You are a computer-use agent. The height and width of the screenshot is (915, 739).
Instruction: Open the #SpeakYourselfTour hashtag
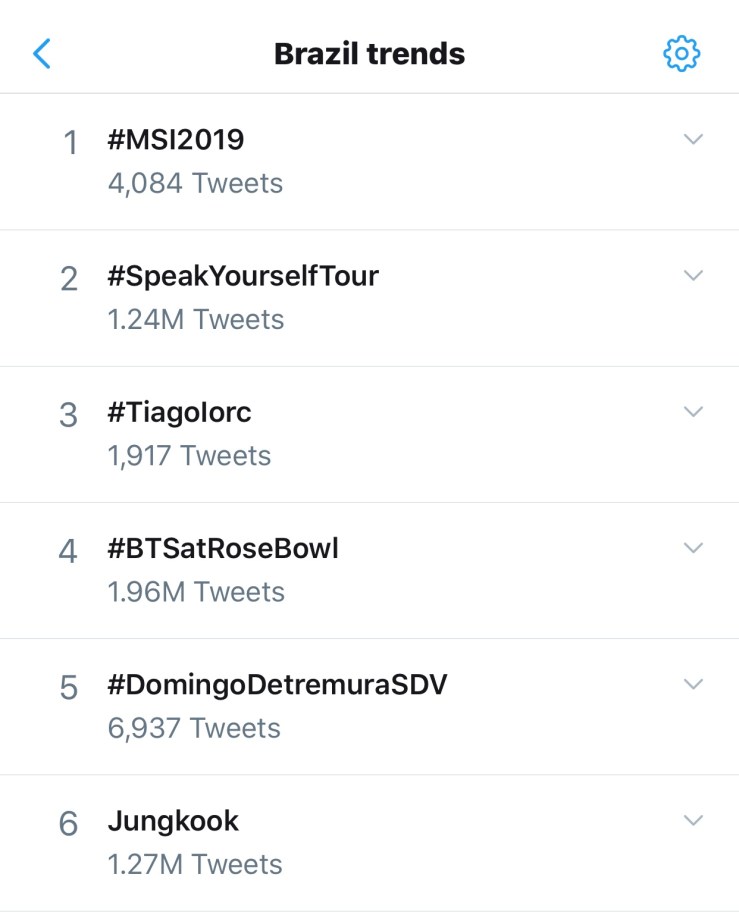[x=243, y=276]
